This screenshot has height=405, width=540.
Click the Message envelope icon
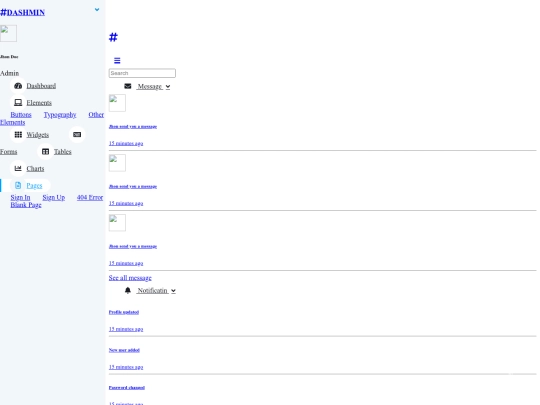click(x=128, y=86)
